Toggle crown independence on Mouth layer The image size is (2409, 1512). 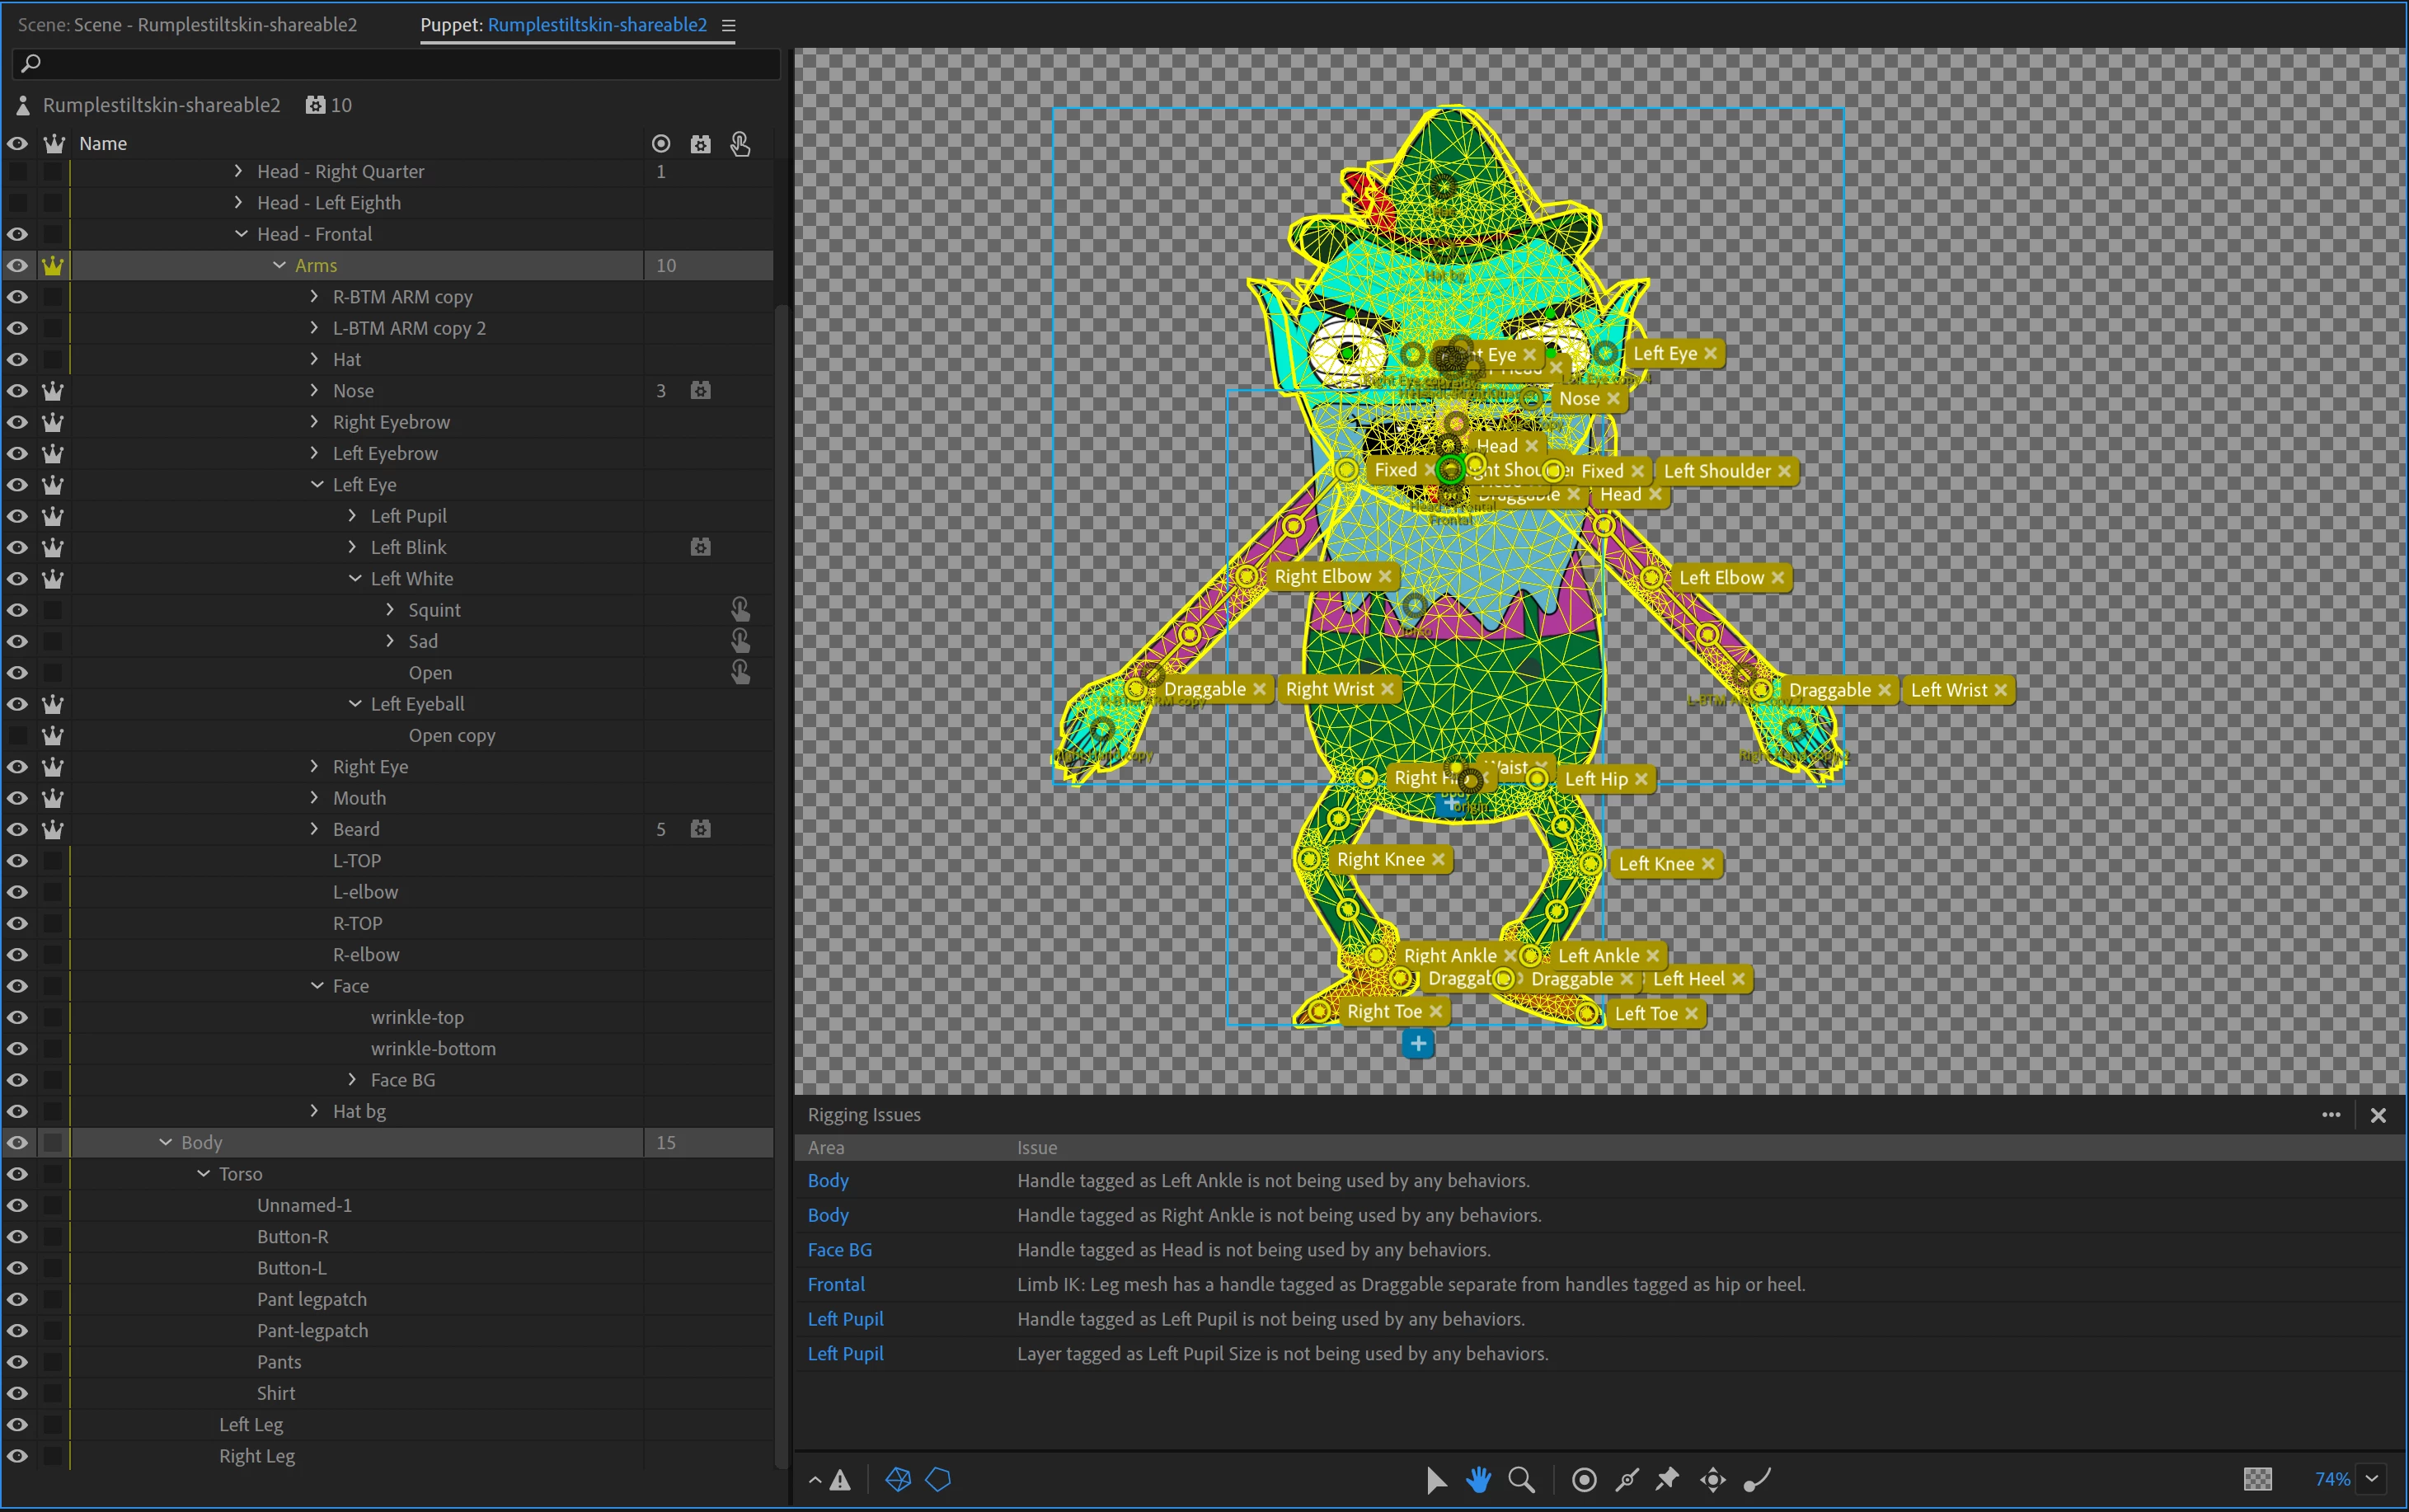click(x=53, y=798)
